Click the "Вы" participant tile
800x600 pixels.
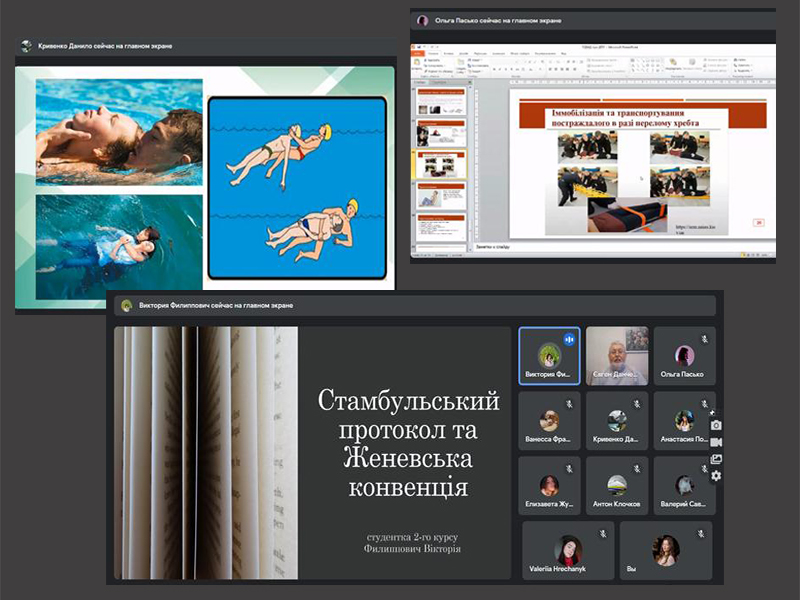(x=665, y=551)
